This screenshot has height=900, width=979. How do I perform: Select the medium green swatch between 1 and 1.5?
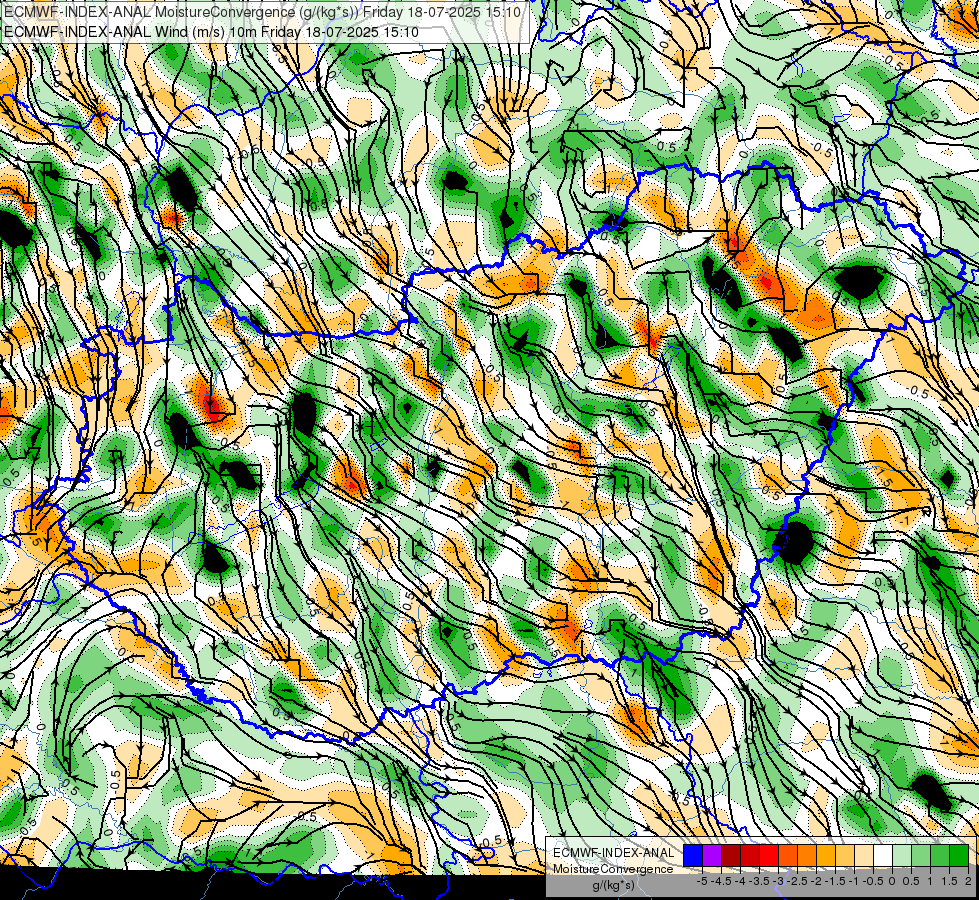pos(940,856)
